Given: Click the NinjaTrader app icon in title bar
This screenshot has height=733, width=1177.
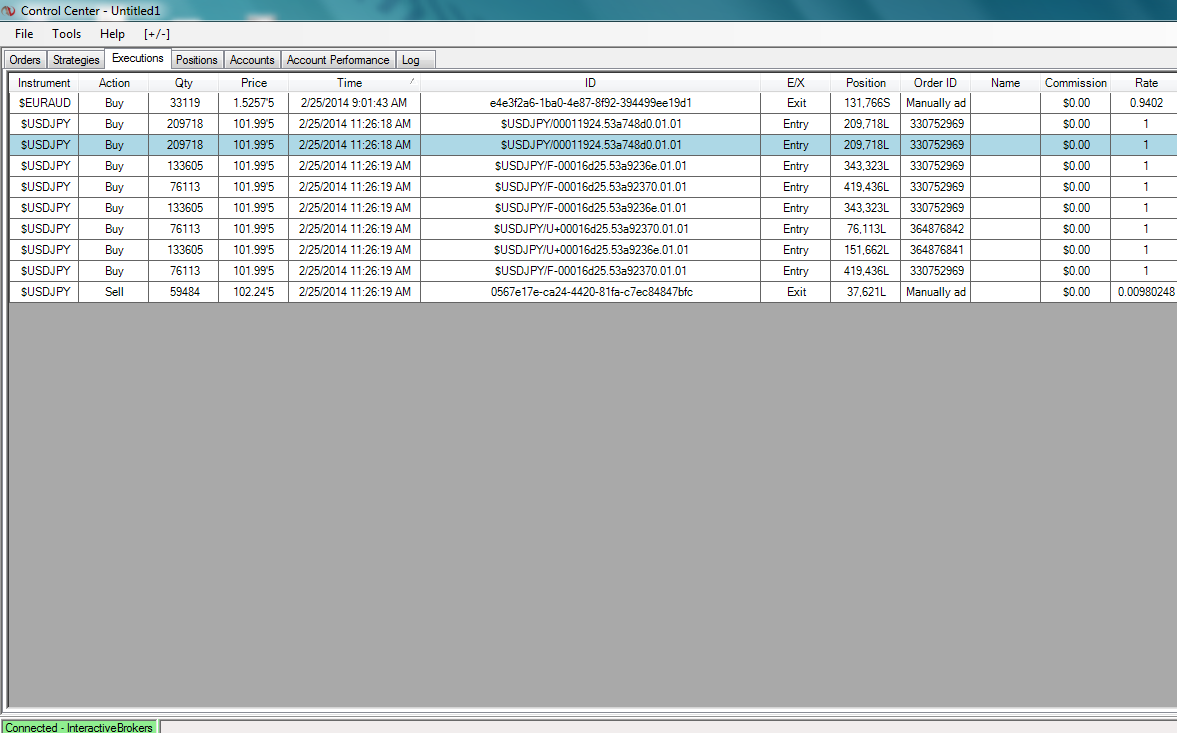Looking at the screenshot, I should click(8, 11).
